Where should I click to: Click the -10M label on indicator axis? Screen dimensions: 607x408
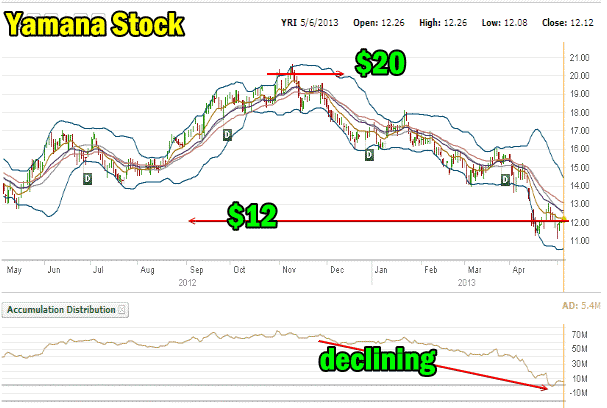578,393
